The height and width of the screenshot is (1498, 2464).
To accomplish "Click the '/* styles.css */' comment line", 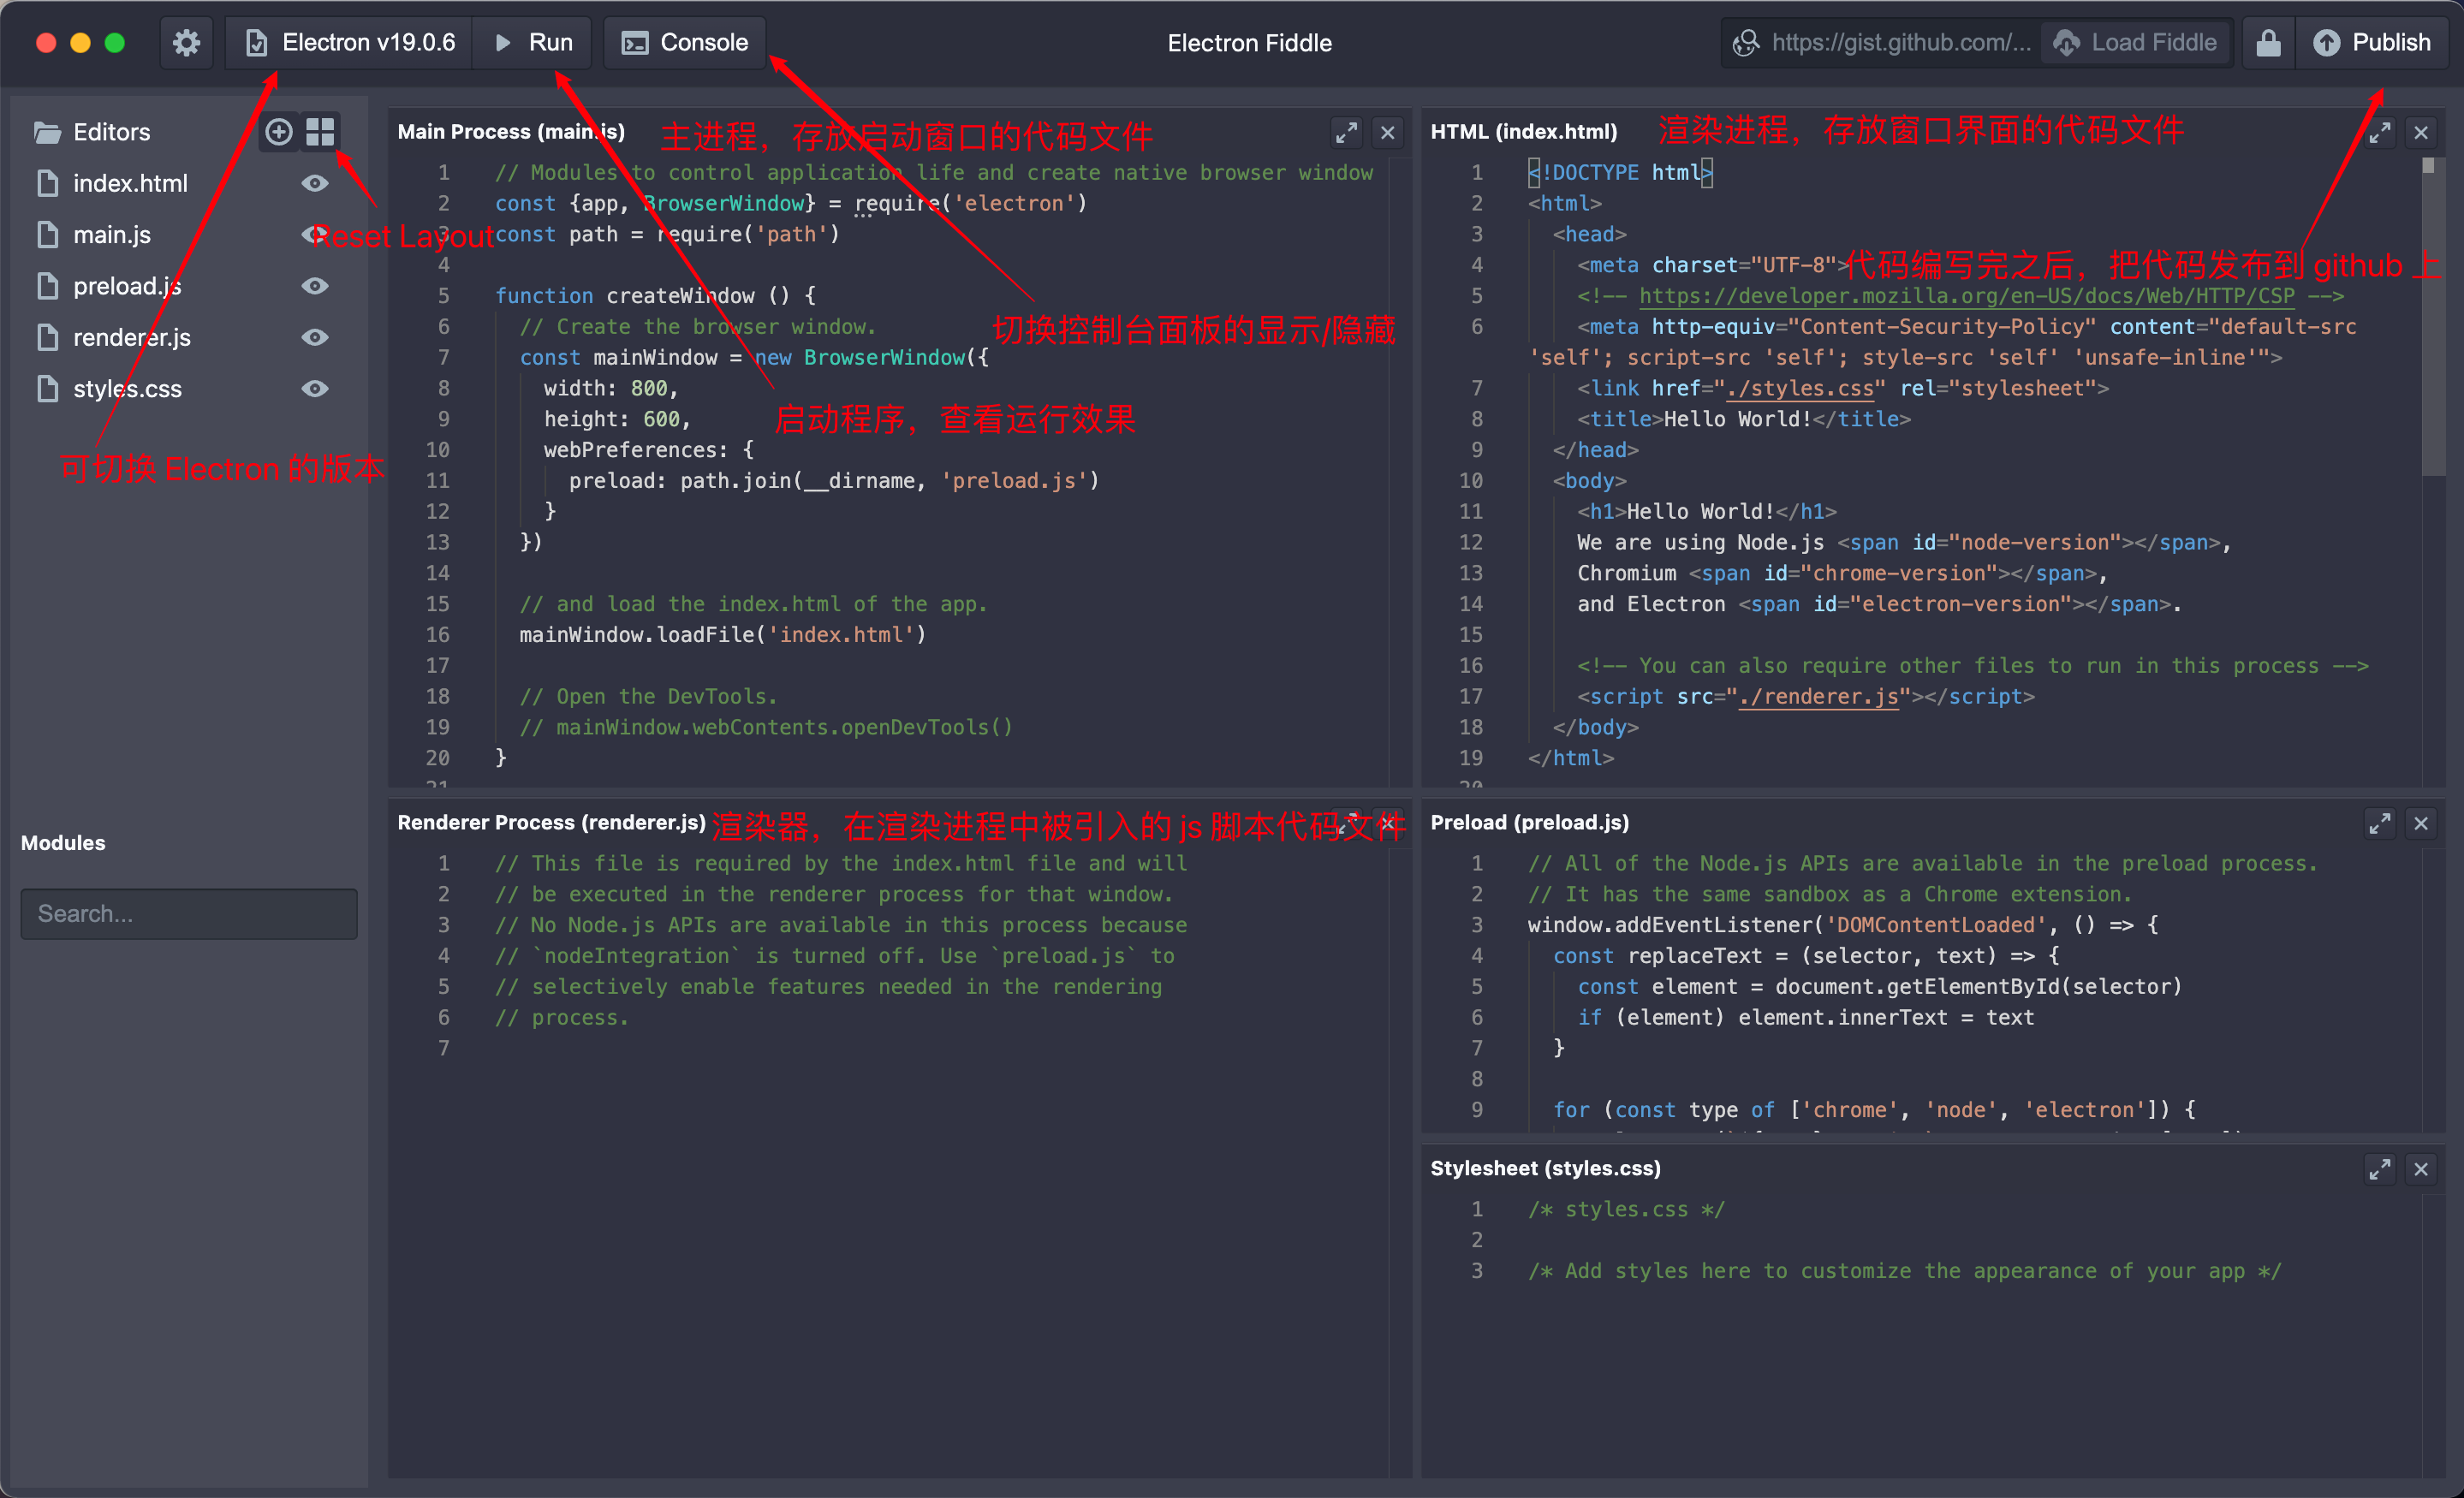I will click(1626, 1209).
